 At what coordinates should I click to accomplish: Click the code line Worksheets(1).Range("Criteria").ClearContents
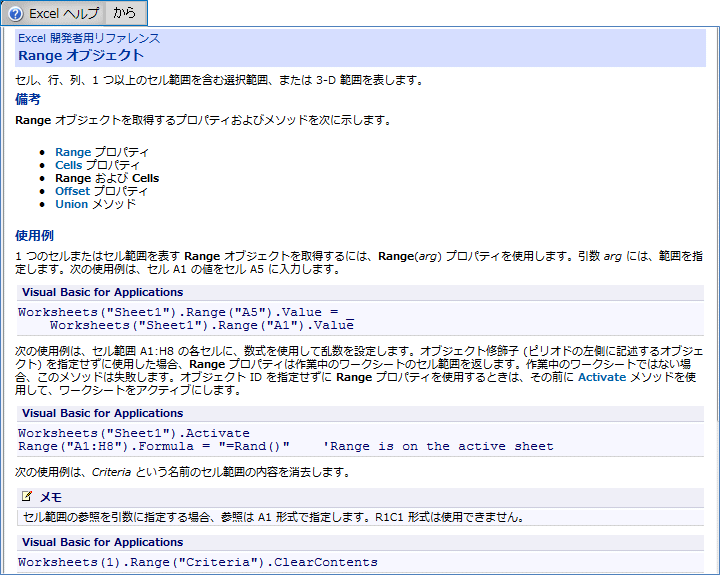(198, 562)
